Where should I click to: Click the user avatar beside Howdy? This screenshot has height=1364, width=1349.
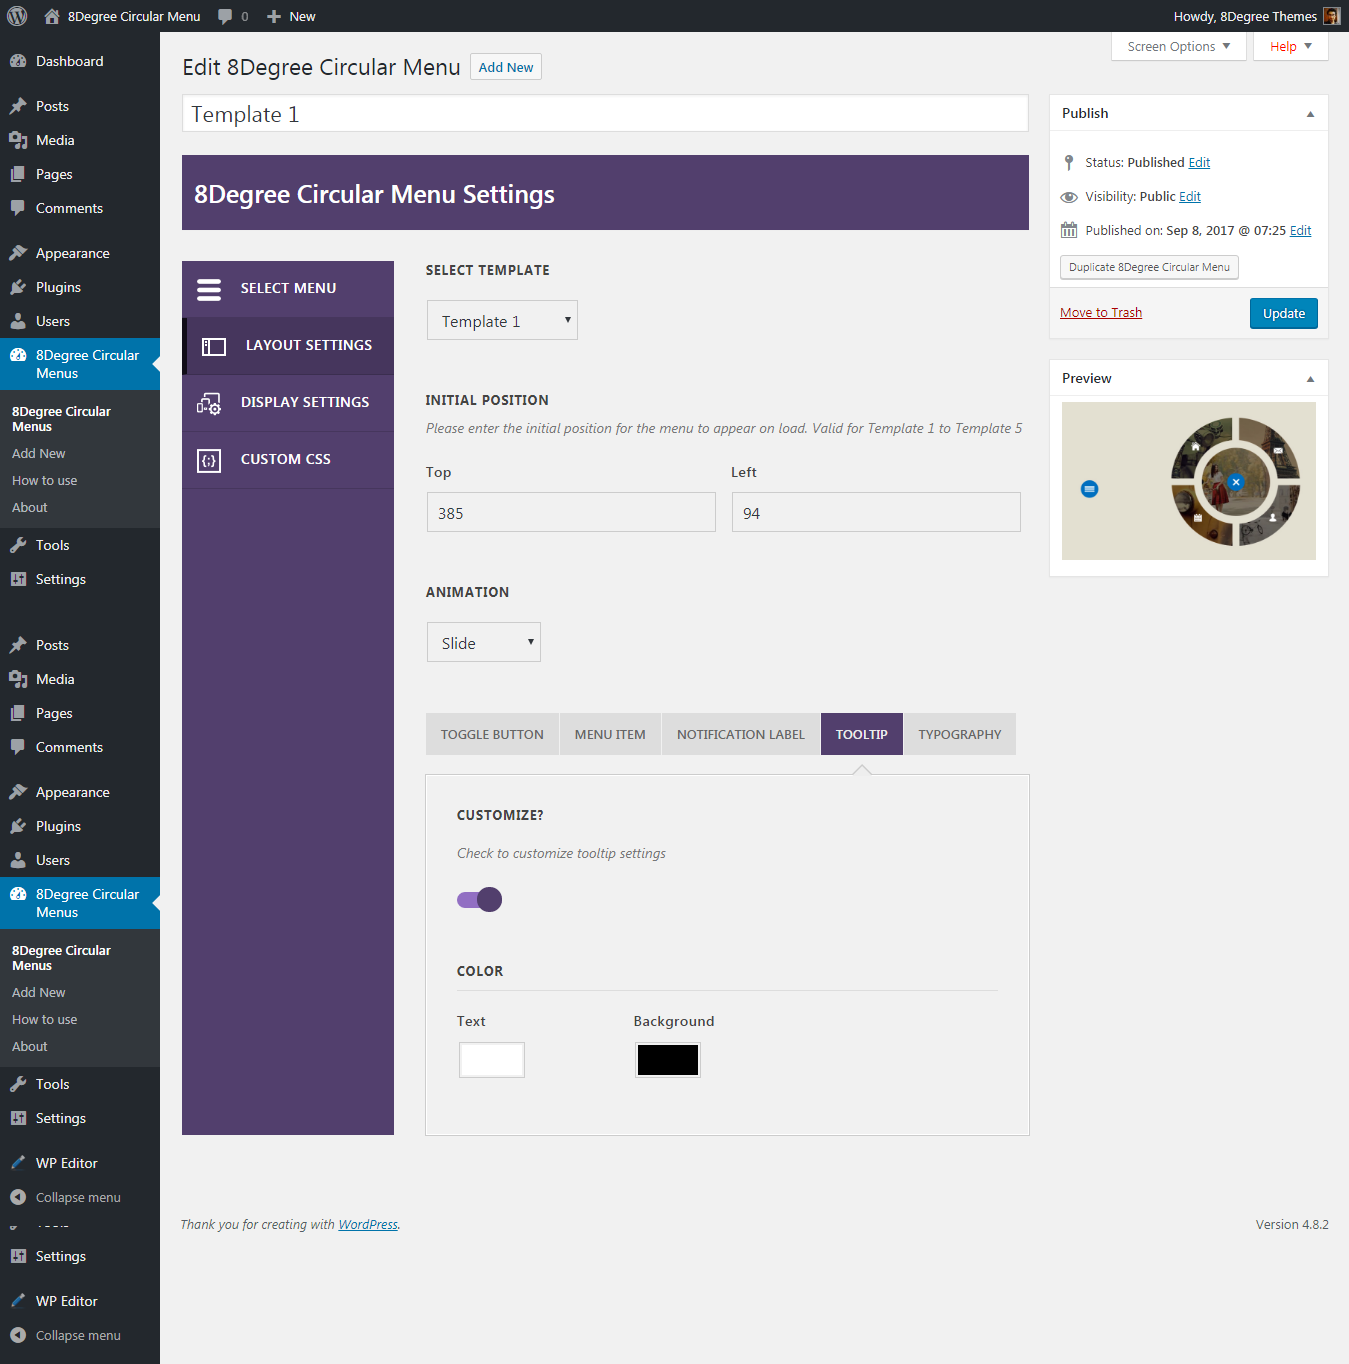point(1331,16)
